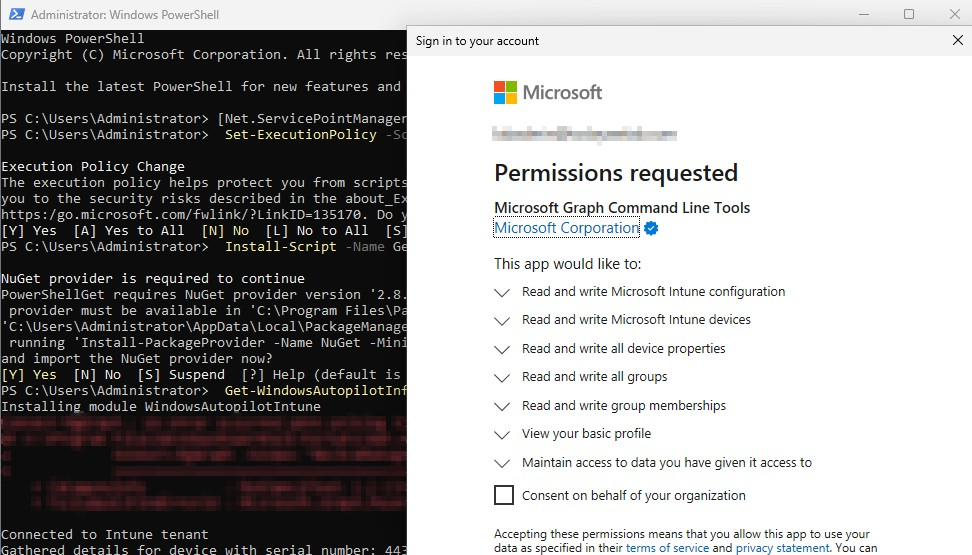Expand Read and write all groups permission

point(502,377)
